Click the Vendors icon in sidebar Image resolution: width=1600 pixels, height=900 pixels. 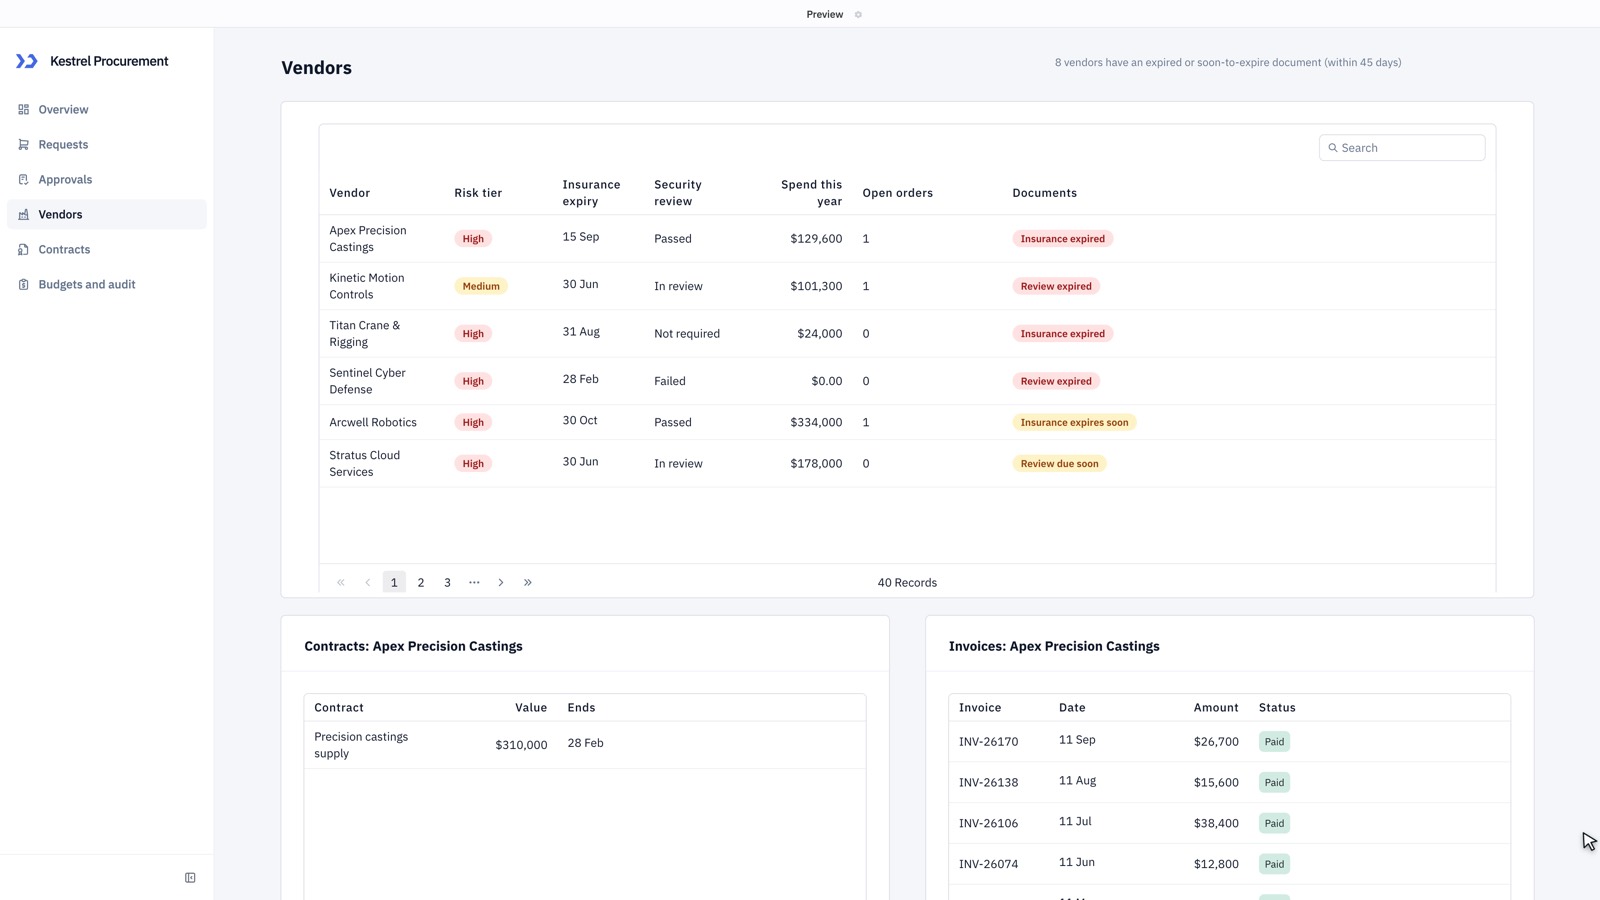tap(23, 215)
